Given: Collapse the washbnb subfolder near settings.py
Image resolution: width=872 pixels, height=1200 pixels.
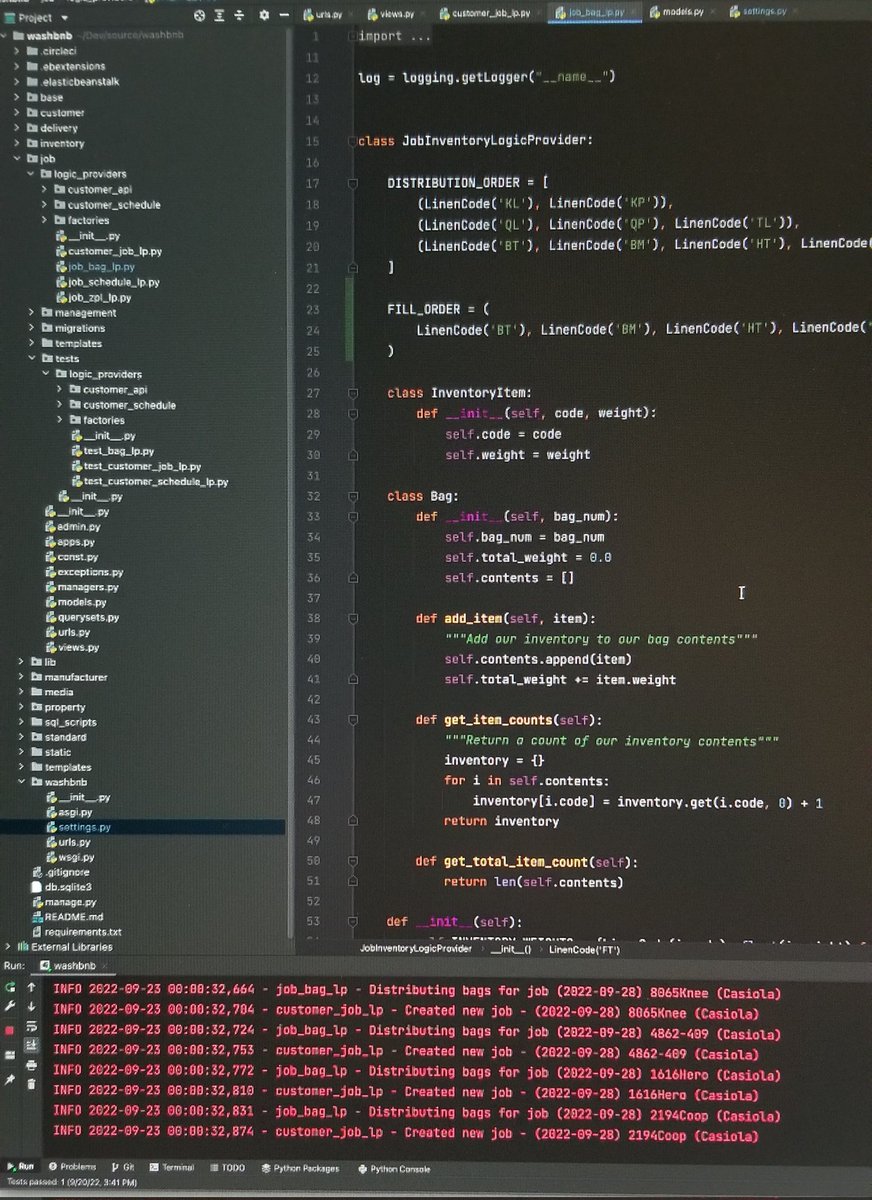Looking at the screenshot, I should point(21,782).
